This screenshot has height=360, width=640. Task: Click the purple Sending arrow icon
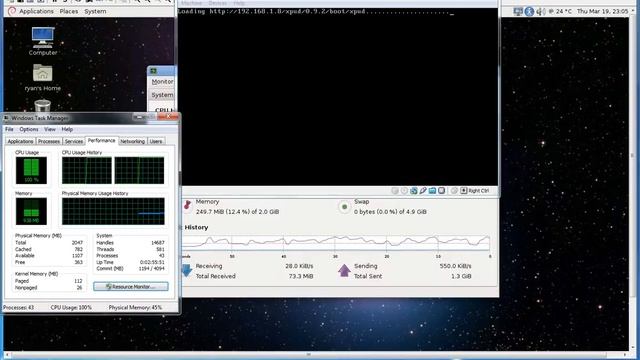tap(344, 270)
